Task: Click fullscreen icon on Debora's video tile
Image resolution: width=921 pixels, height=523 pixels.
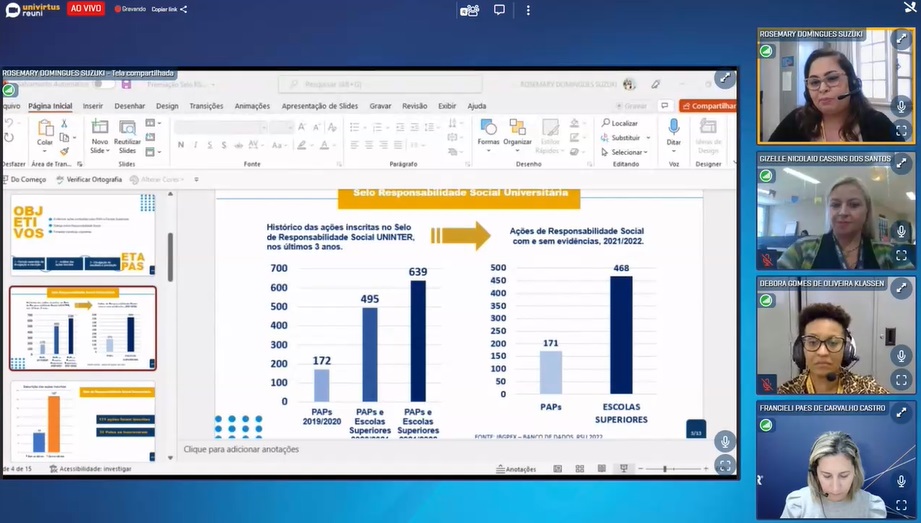Action: pyautogui.click(x=901, y=380)
